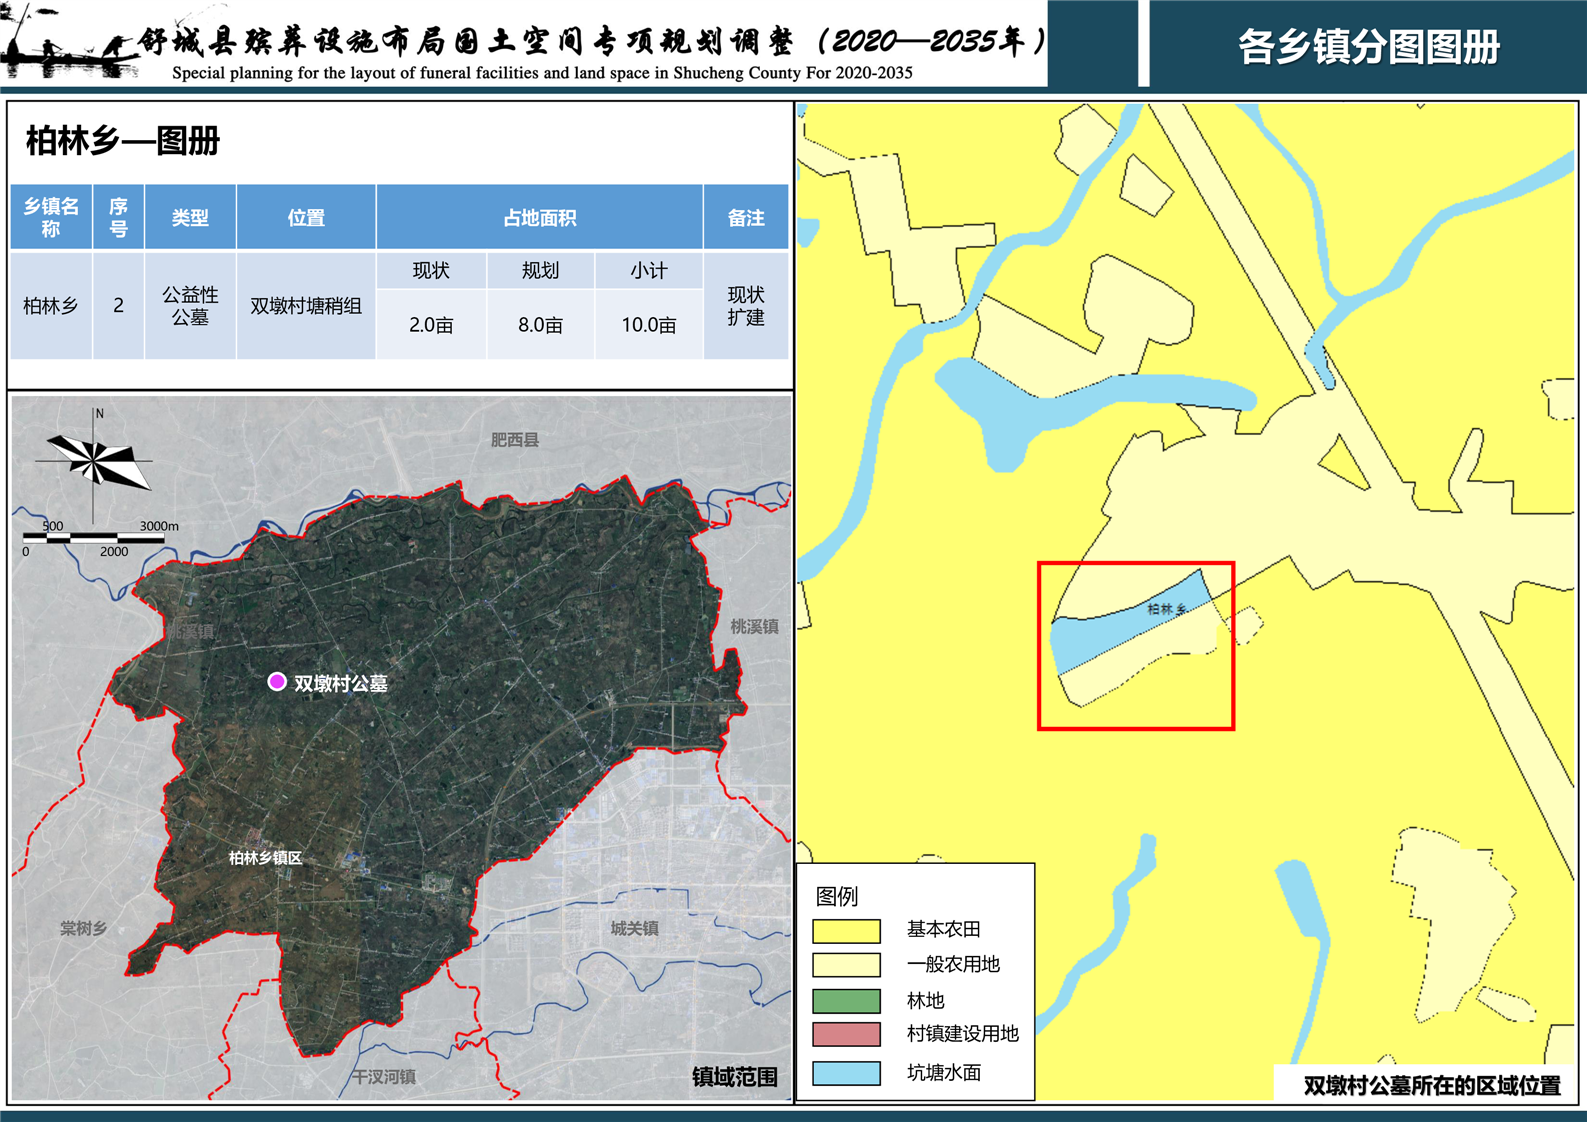
Task: Click the 柏林乡镇区 map label
Action: (265, 858)
